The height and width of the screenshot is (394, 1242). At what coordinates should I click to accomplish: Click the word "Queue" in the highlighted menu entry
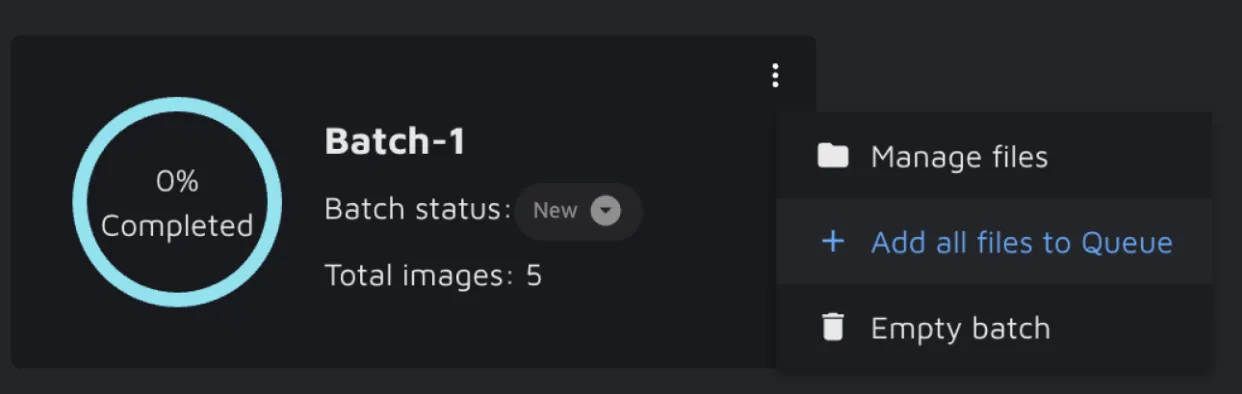pyautogui.click(x=1131, y=243)
